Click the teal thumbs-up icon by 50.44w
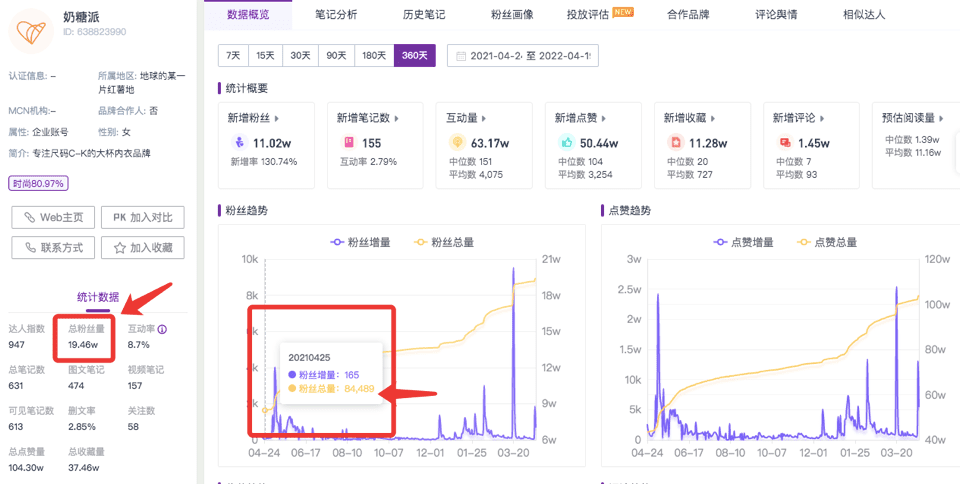 click(566, 143)
